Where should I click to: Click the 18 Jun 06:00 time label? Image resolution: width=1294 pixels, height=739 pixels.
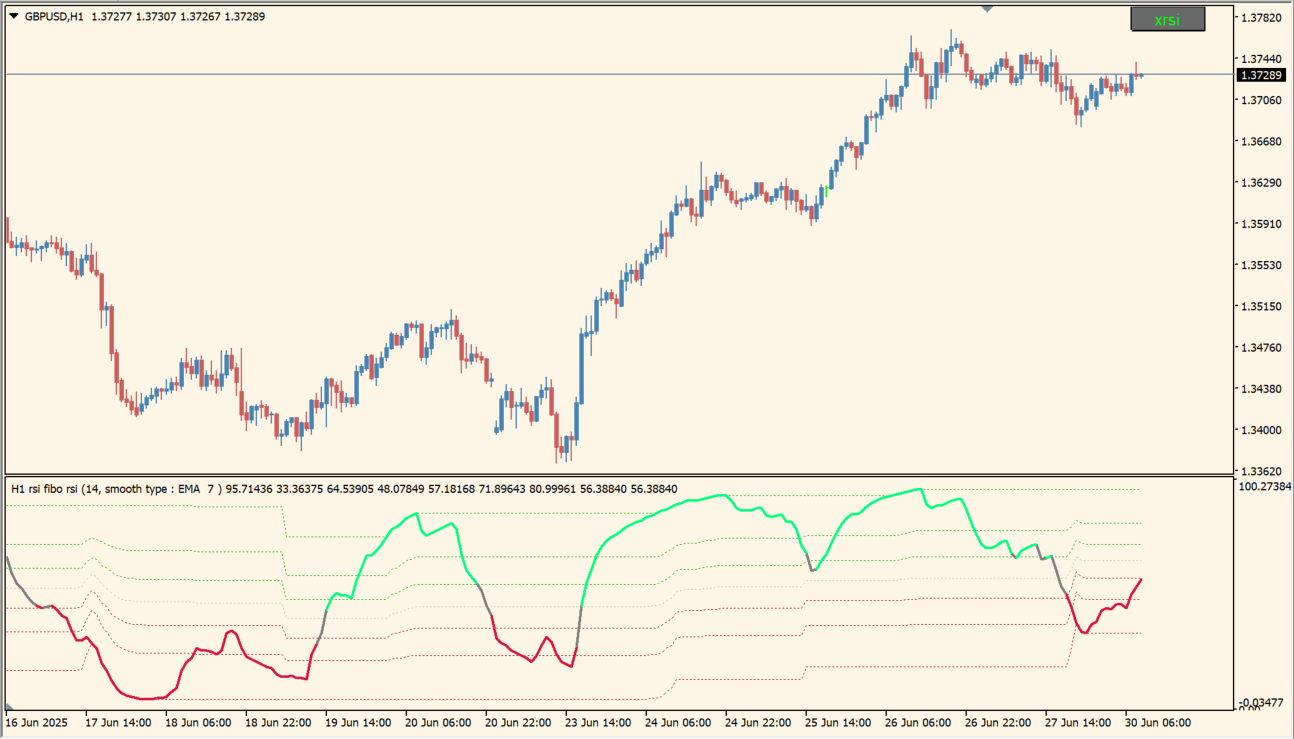[198, 722]
